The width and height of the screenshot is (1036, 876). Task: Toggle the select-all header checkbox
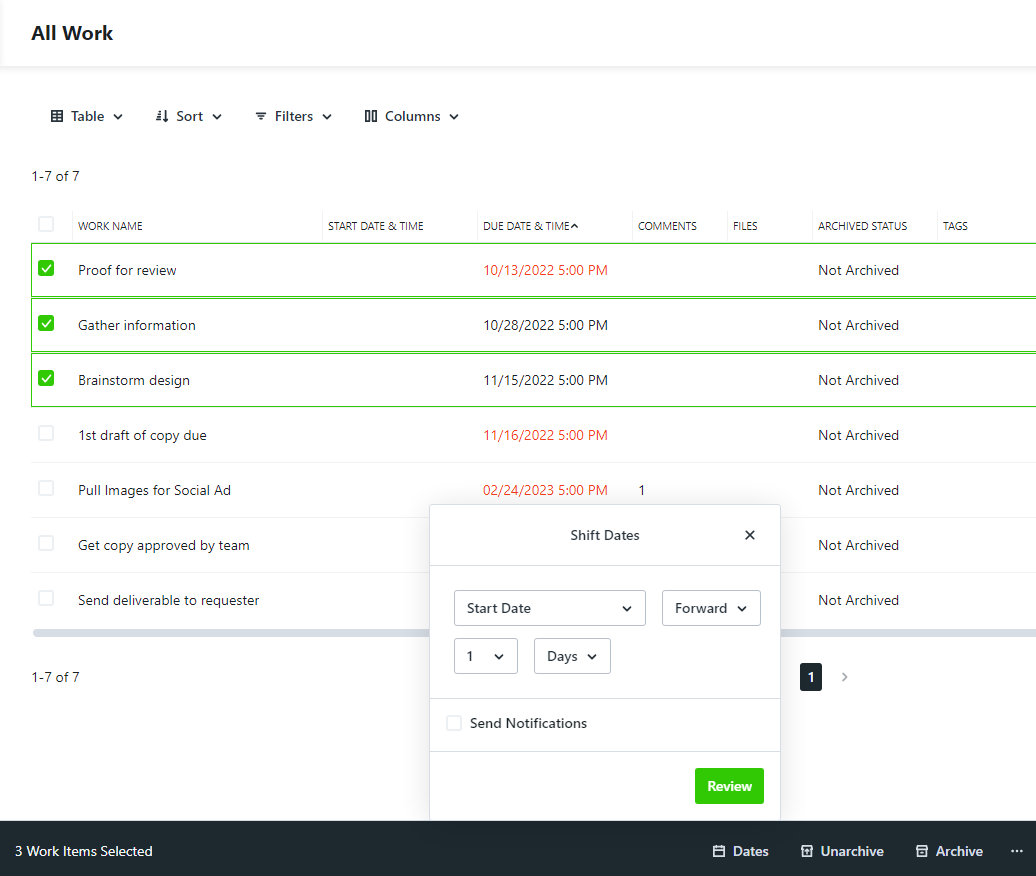click(x=46, y=224)
